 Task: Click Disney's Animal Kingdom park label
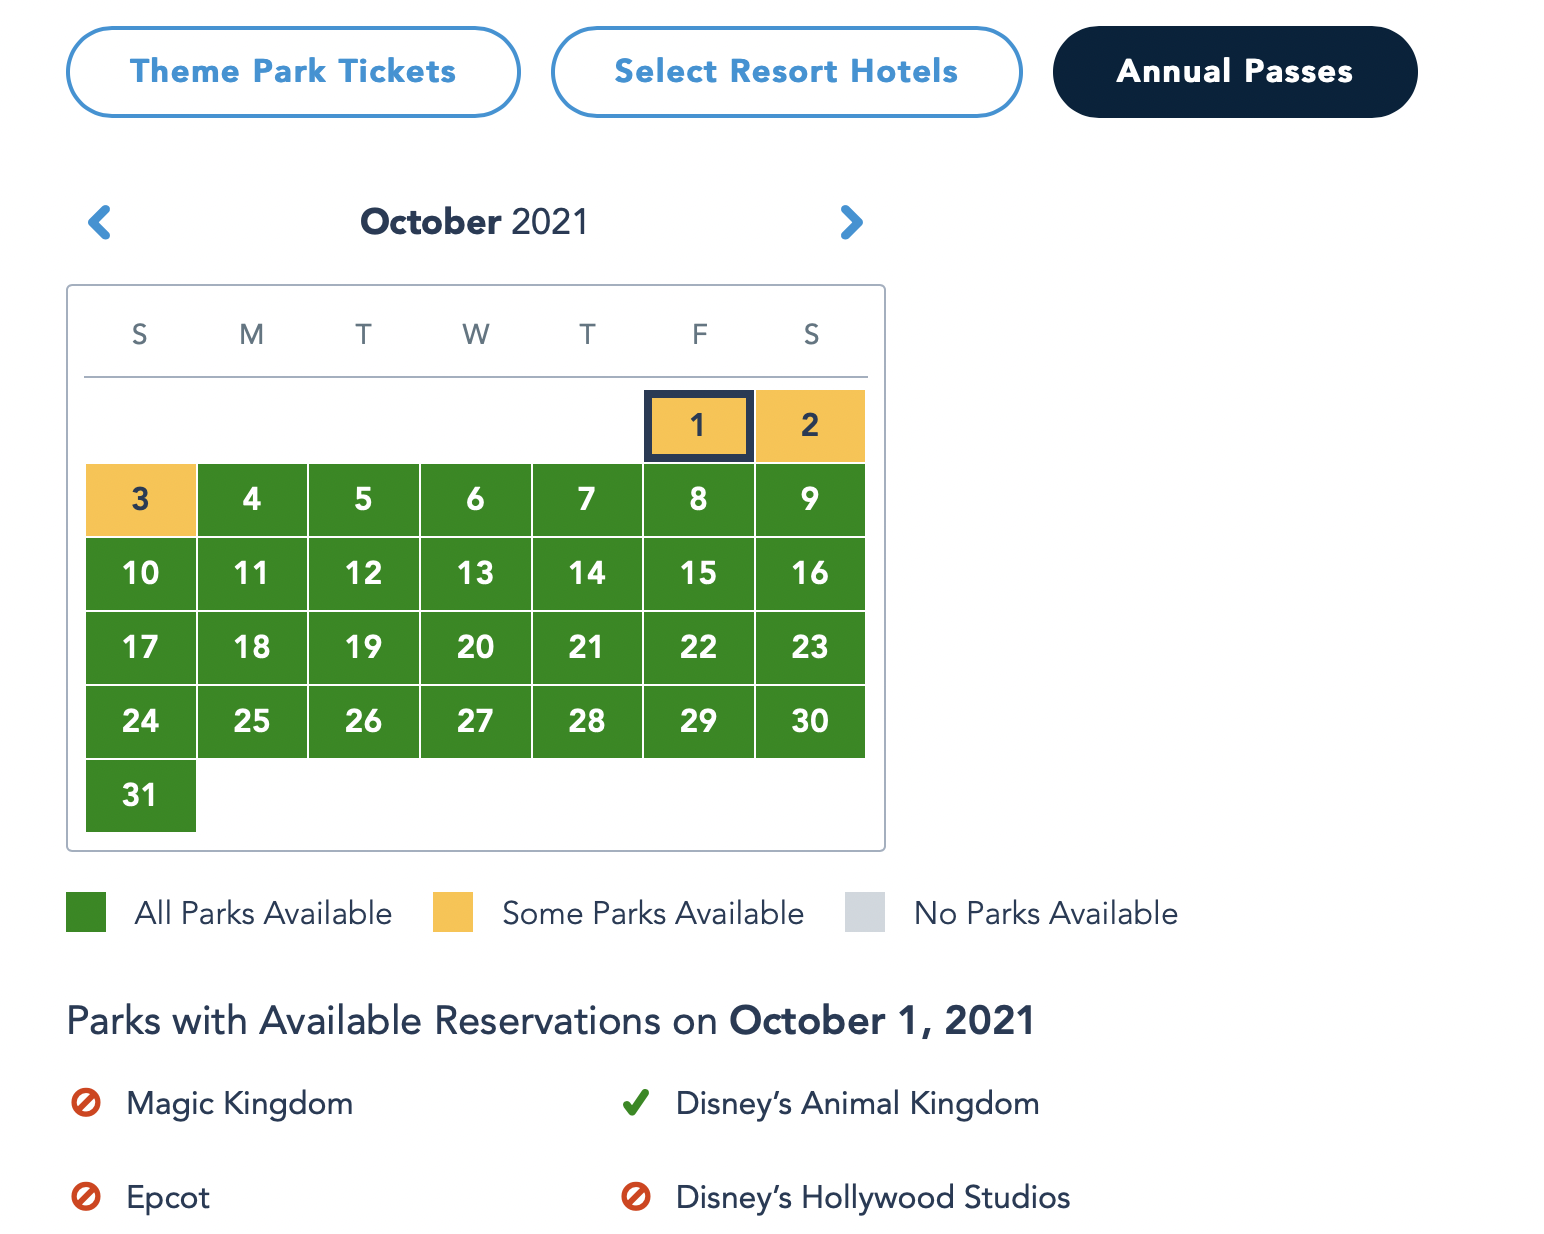point(857,1103)
